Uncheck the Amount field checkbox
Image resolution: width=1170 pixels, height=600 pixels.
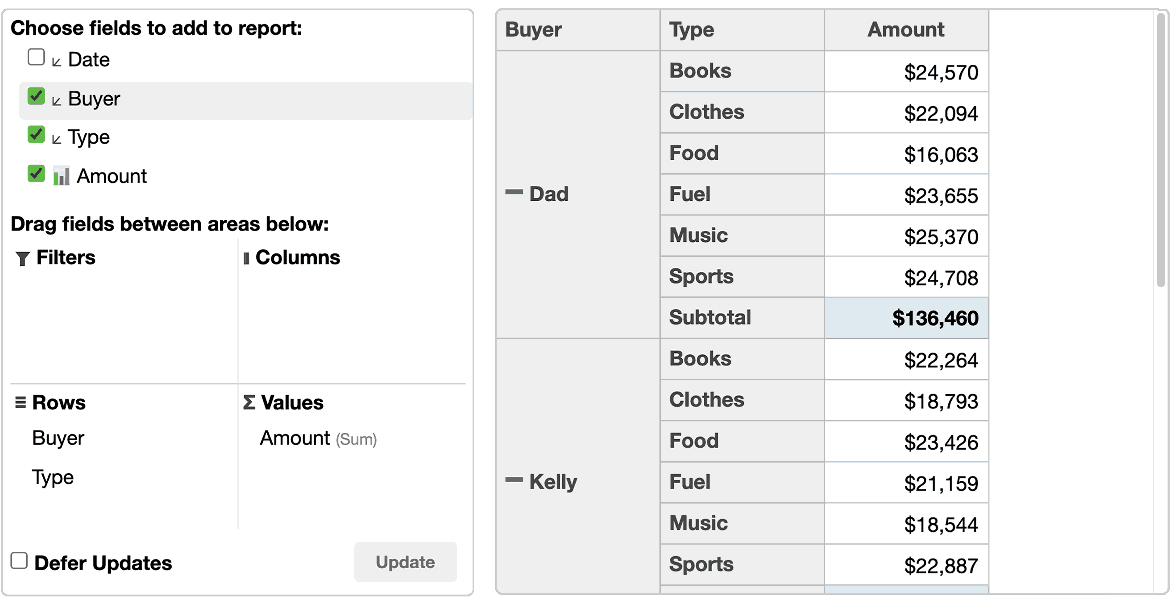36,173
